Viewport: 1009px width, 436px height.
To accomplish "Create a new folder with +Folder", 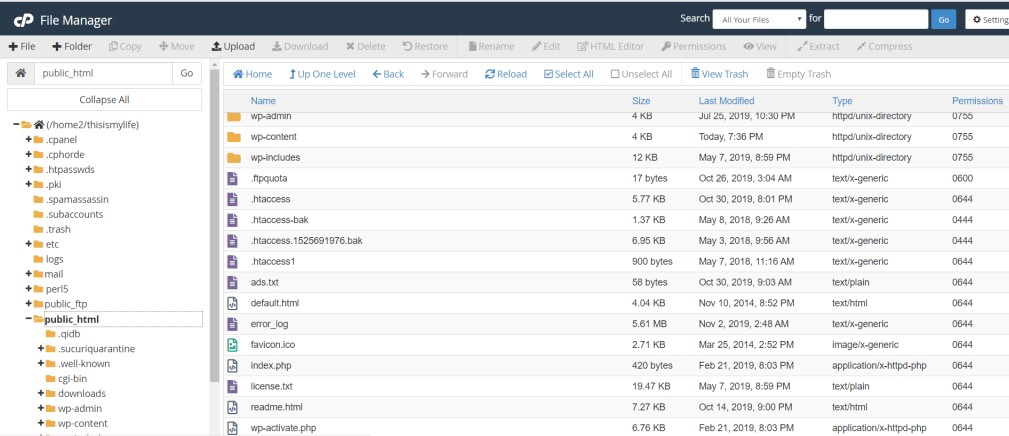I will point(72,46).
